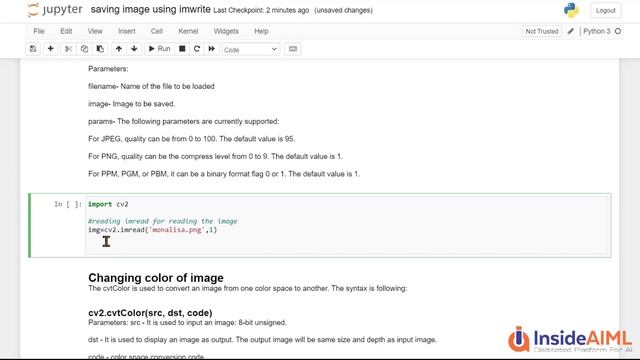Click the 'Parameters:' markdown text
640x360 pixels.
108,69
